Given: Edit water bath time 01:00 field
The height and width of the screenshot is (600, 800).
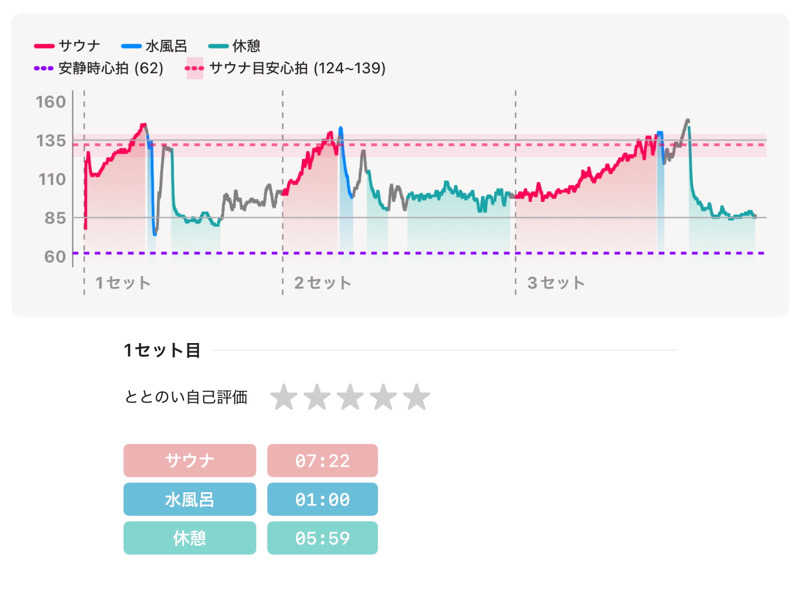Looking at the screenshot, I should (322, 499).
